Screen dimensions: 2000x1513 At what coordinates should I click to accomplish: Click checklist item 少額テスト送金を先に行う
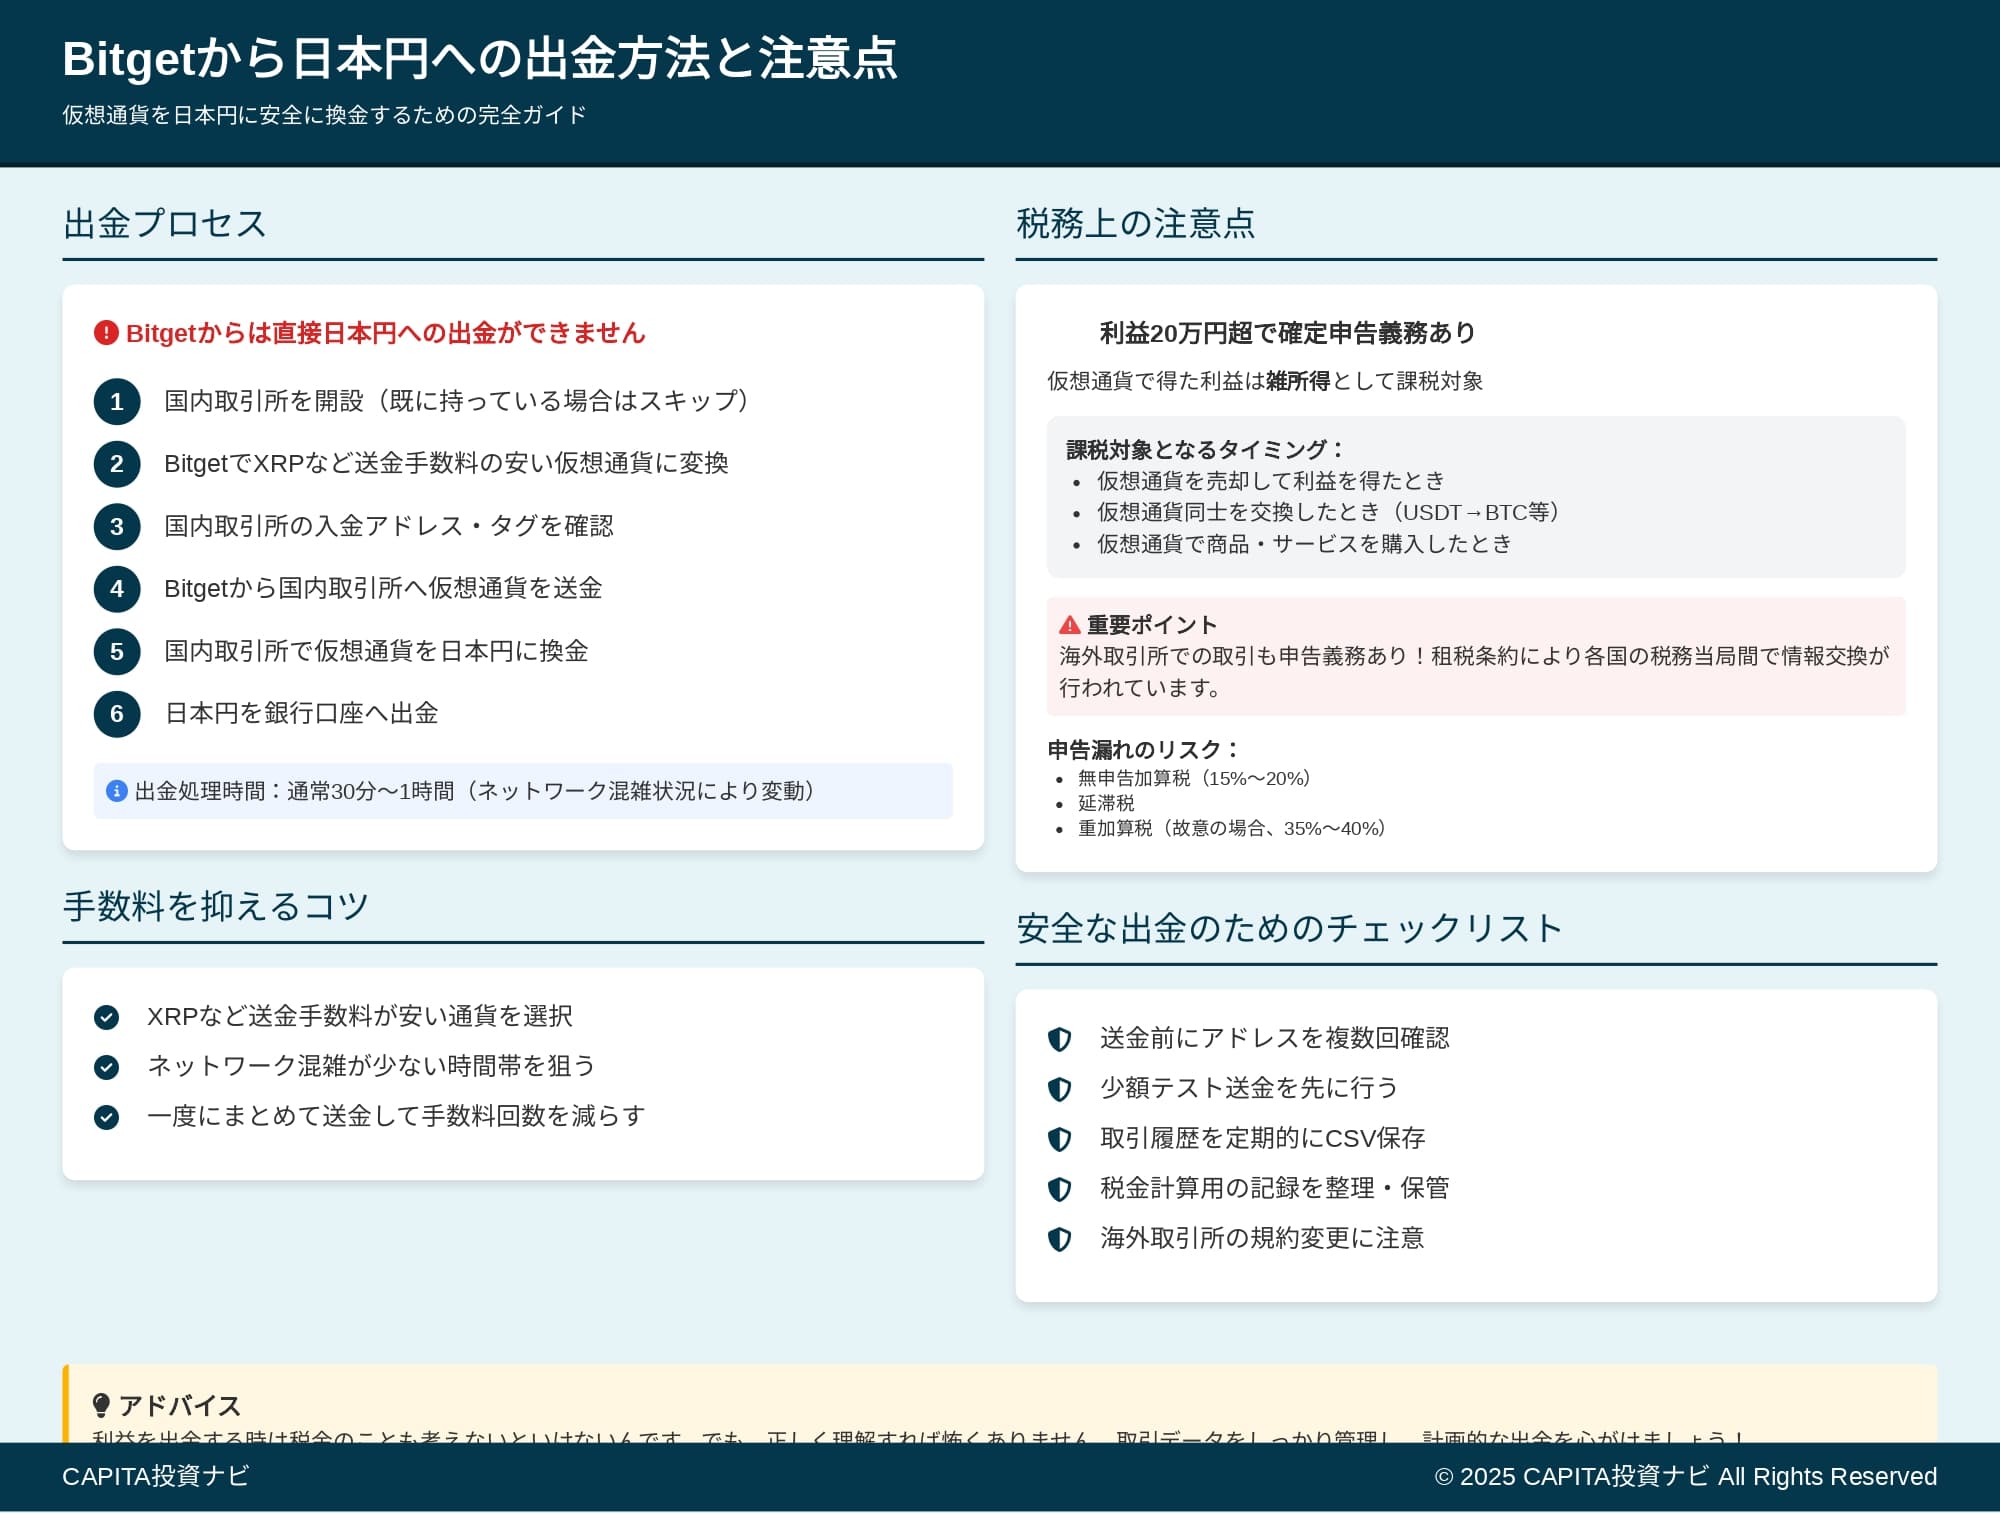click(x=1249, y=1088)
